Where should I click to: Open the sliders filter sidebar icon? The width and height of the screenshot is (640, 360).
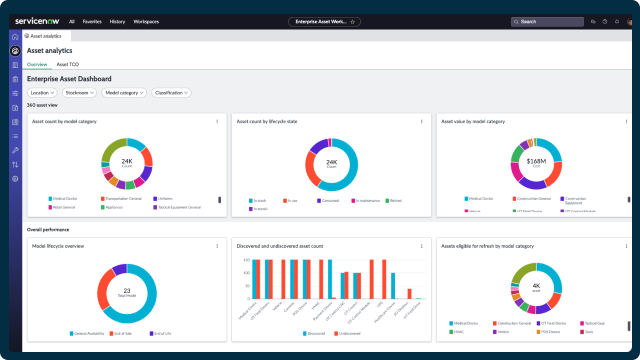(x=15, y=93)
